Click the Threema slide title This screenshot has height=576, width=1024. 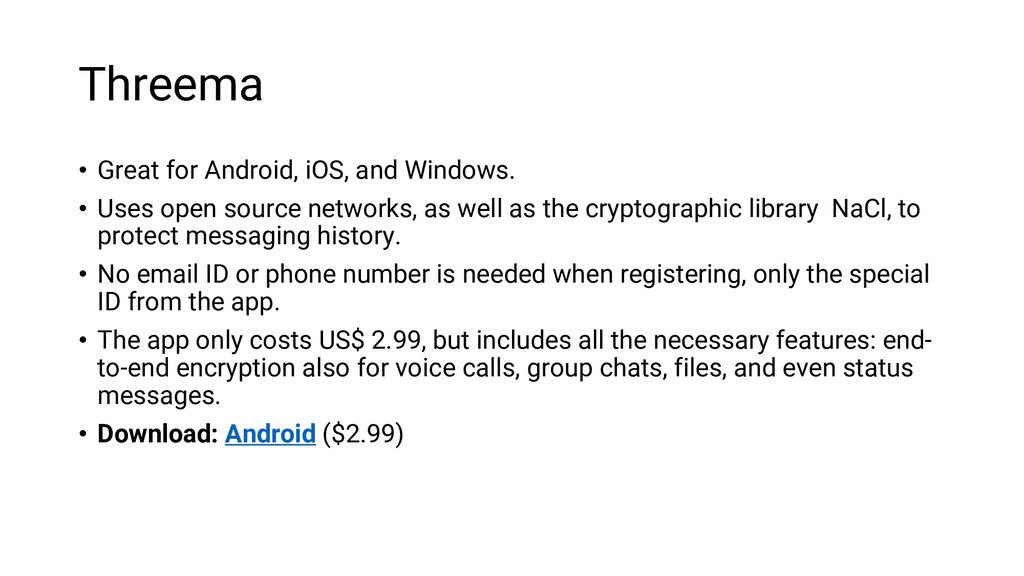pyautogui.click(x=171, y=84)
